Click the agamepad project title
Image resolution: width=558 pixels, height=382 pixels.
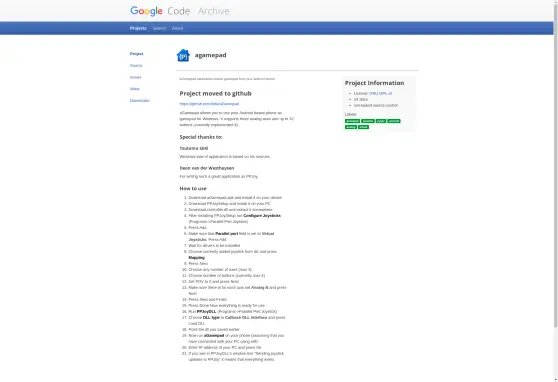(210, 55)
